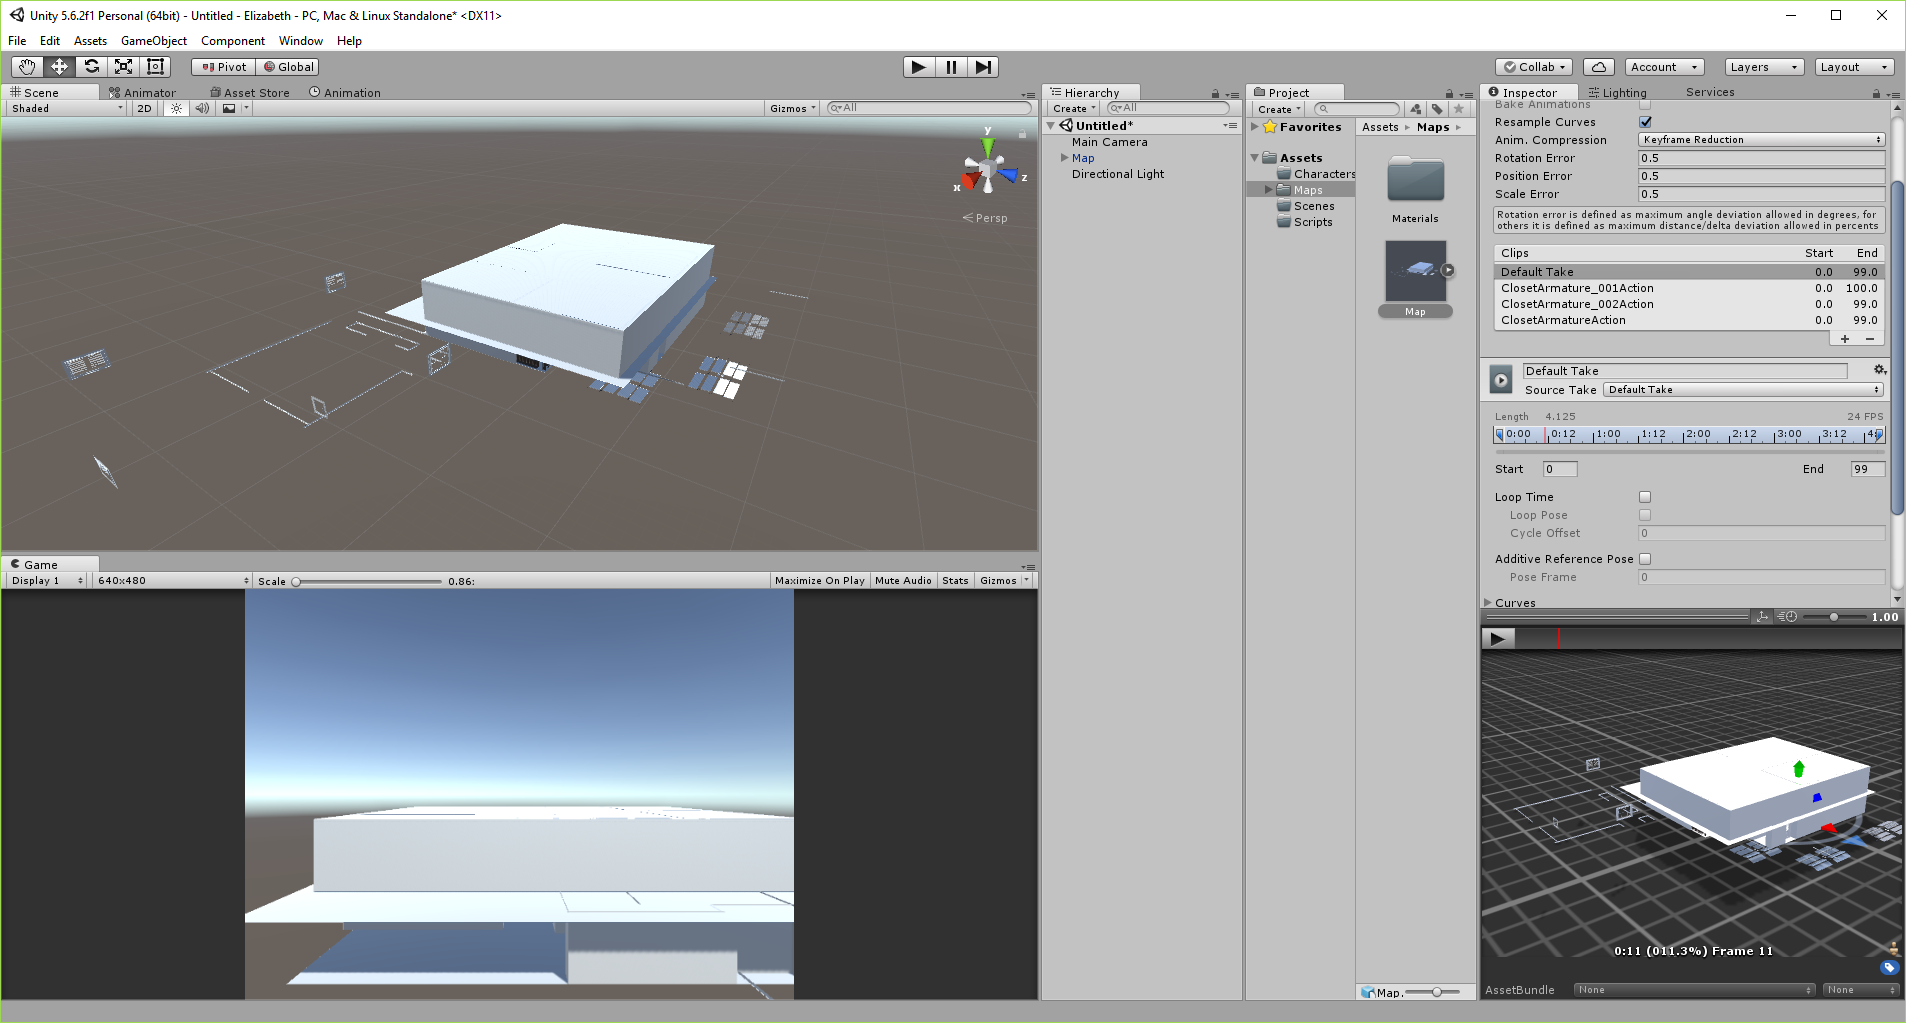
Task: Toggle Mute Audio in Game view
Action: coord(903,580)
